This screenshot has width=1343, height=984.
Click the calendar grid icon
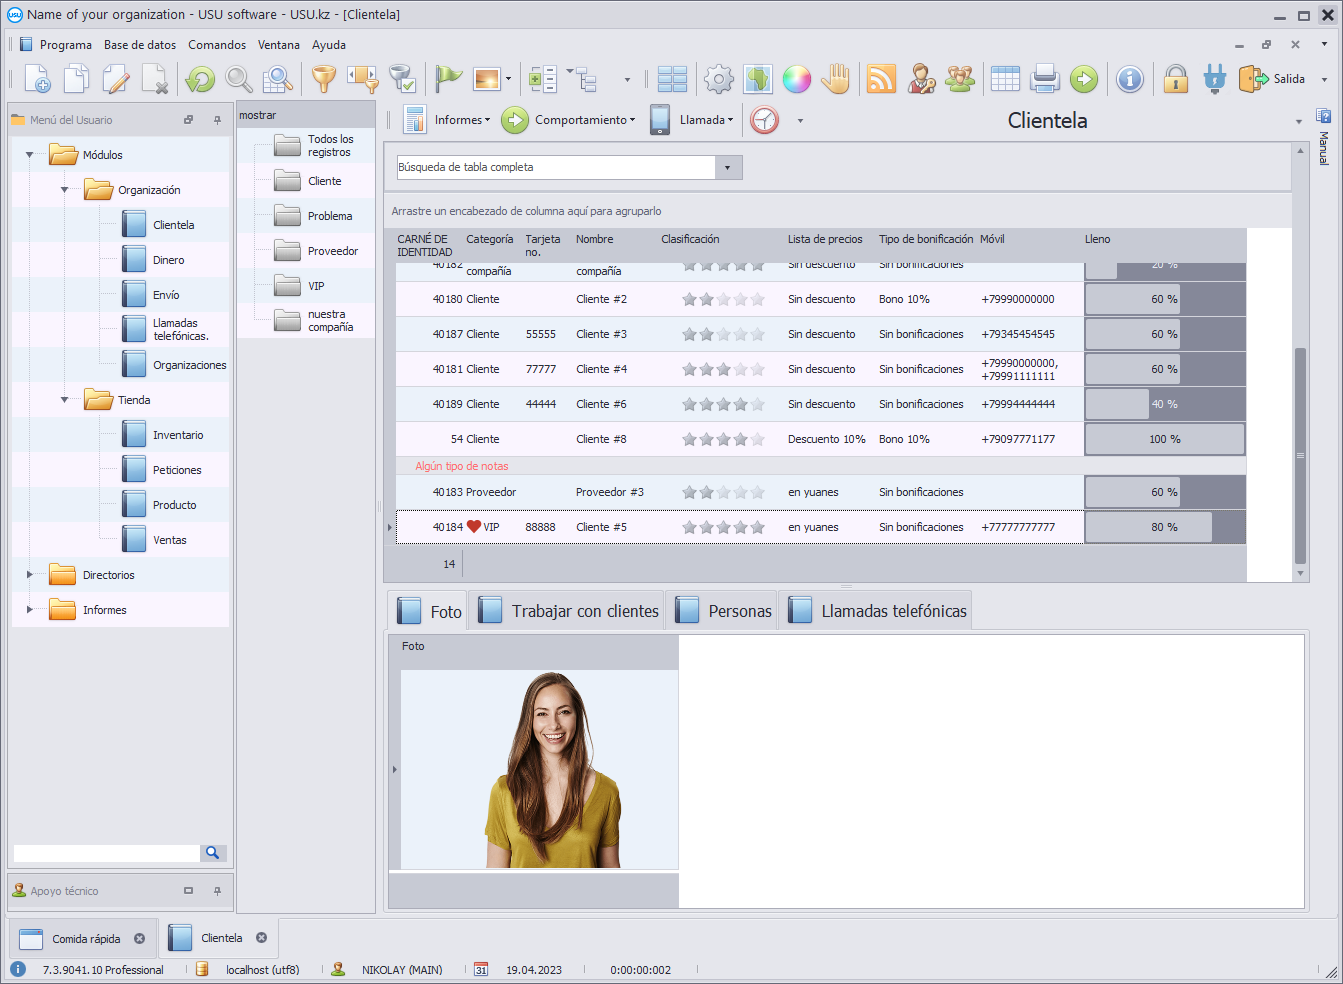(1005, 79)
